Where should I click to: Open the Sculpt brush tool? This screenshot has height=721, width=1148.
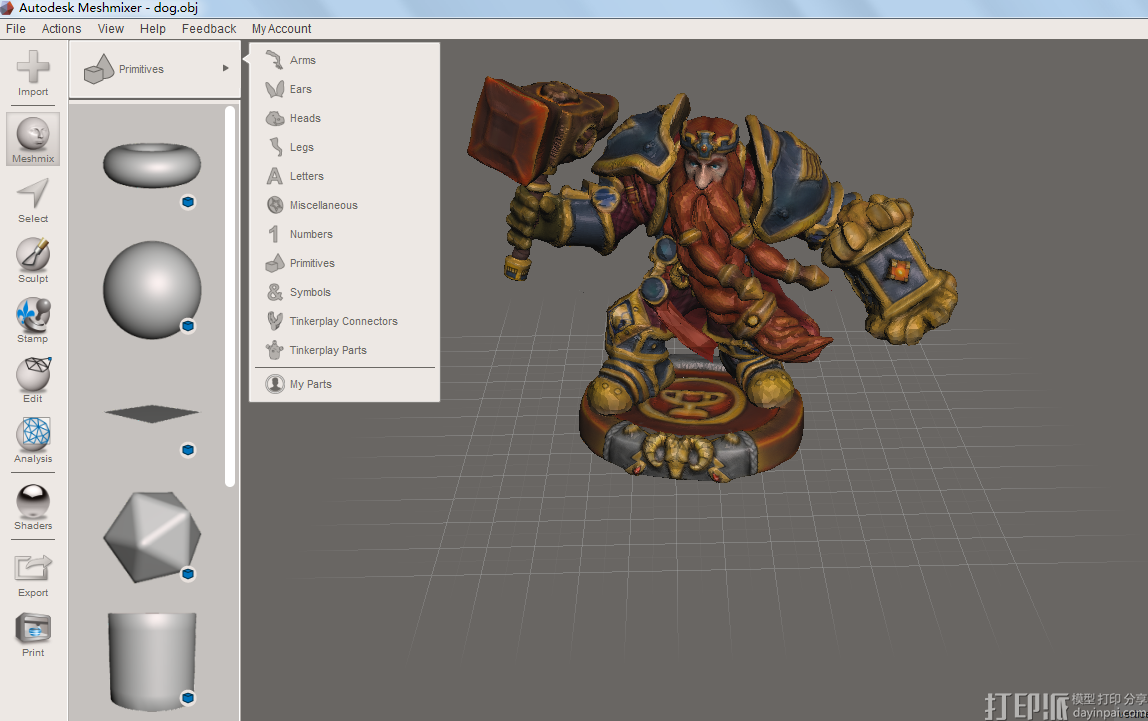pyautogui.click(x=33, y=260)
